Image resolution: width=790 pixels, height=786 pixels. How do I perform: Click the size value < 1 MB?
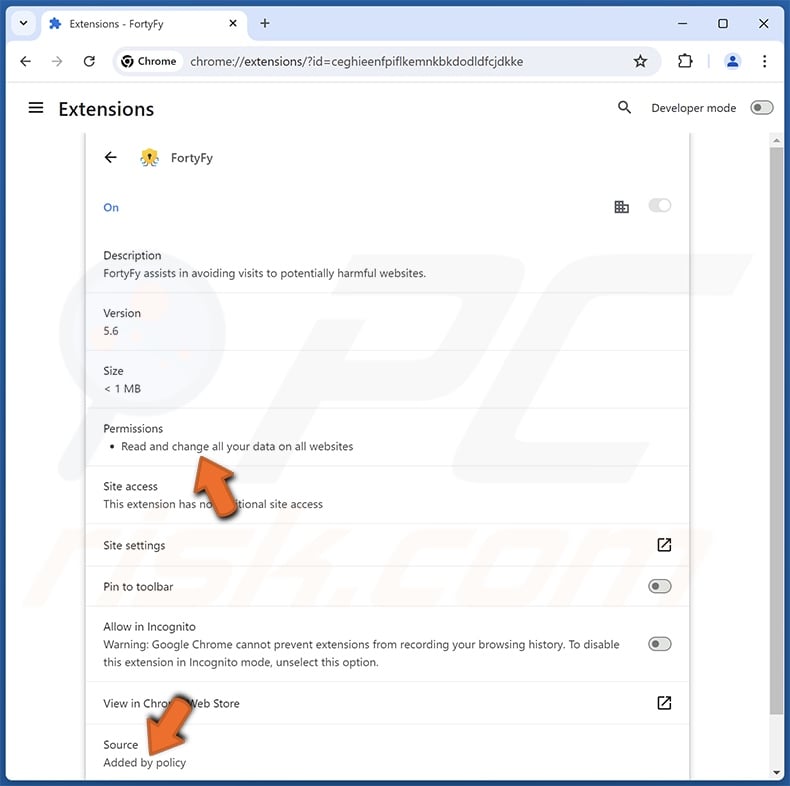click(122, 388)
